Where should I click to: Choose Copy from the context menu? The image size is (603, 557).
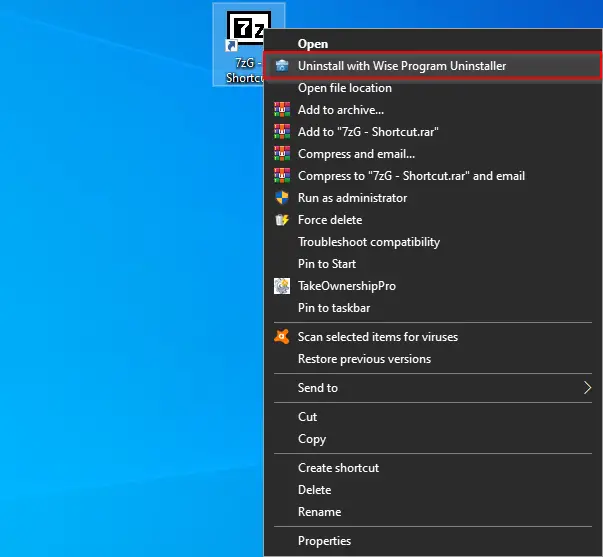pos(433,439)
